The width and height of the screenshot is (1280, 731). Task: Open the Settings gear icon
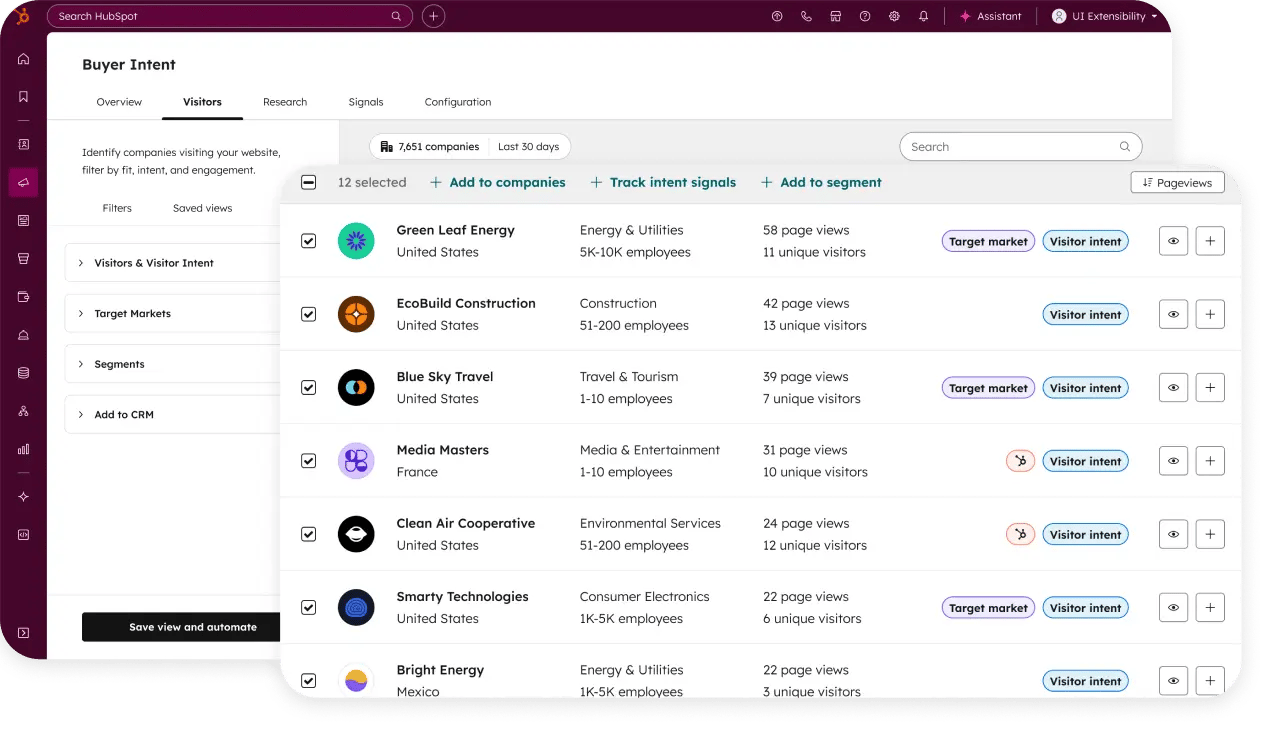tap(894, 16)
